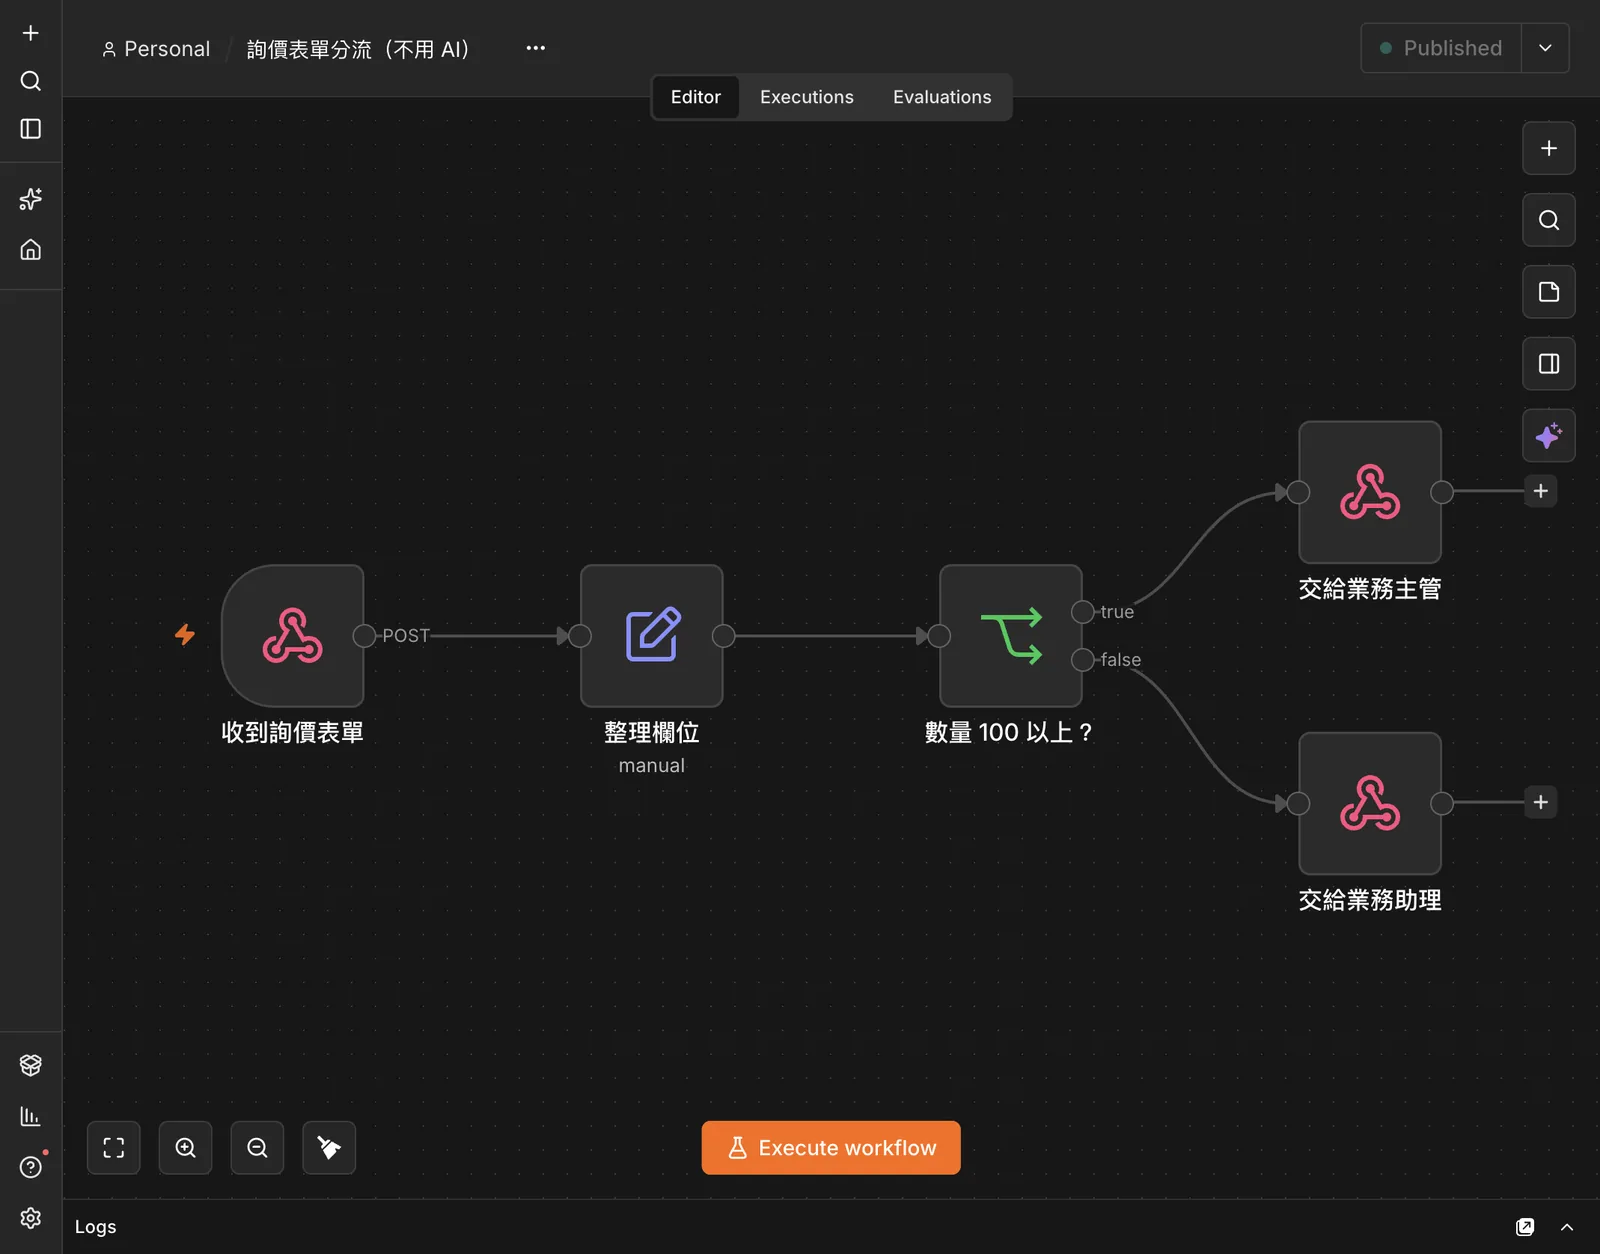Viewport: 1600px width, 1254px height.
Task: Click the orange lightning trigger icon
Action: [185, 635]
